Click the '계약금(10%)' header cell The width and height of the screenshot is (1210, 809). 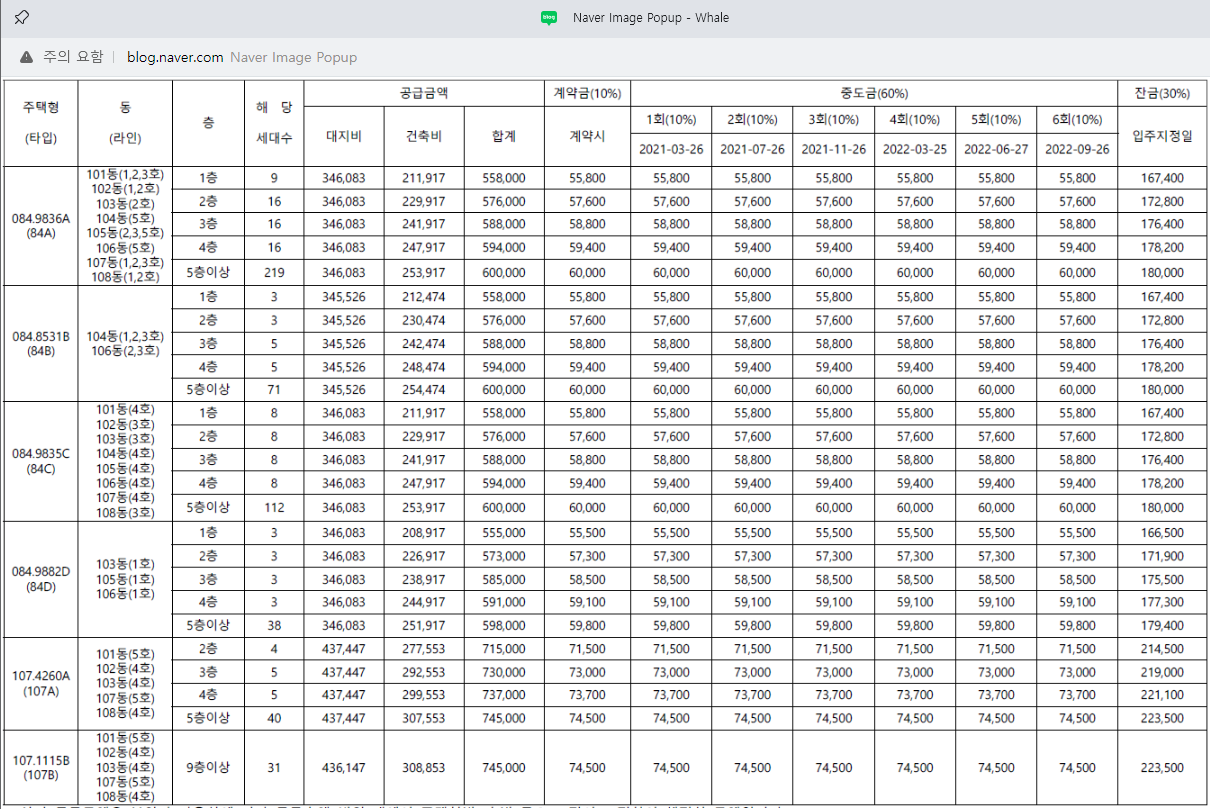[x=587, y=93]
